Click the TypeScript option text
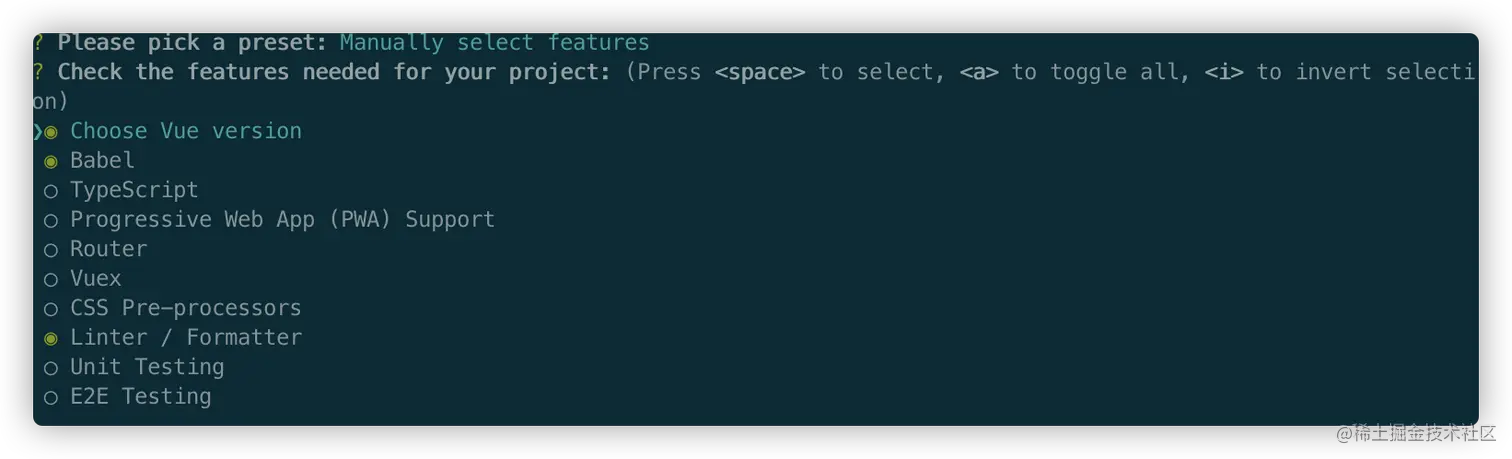The width and height of the screenshot is (1512, 459). point(134,190)
